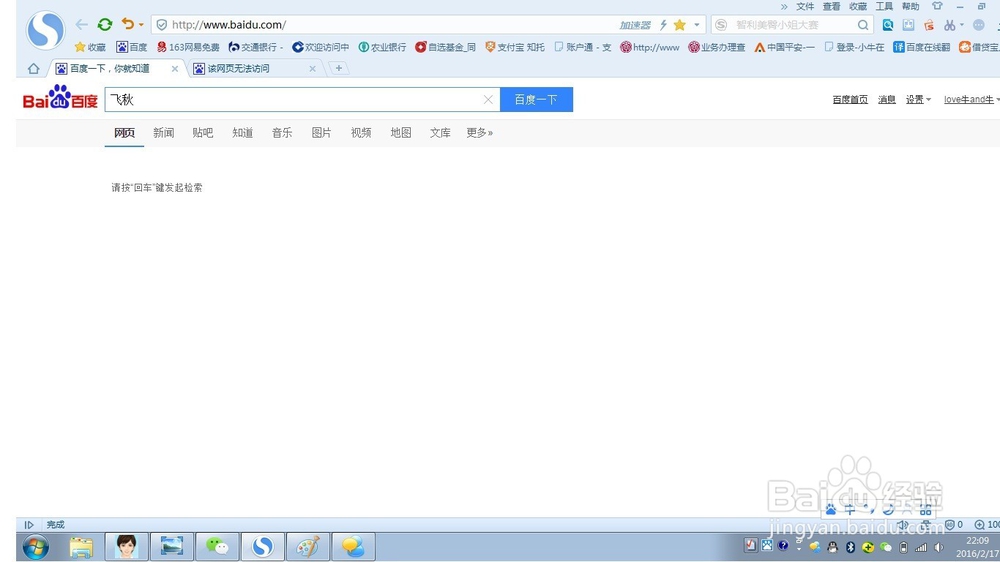Viewport: 1000px width, 562px height.
Task: Select the 地图 search category
Action: pyautogui.click(x=401, y=133)
